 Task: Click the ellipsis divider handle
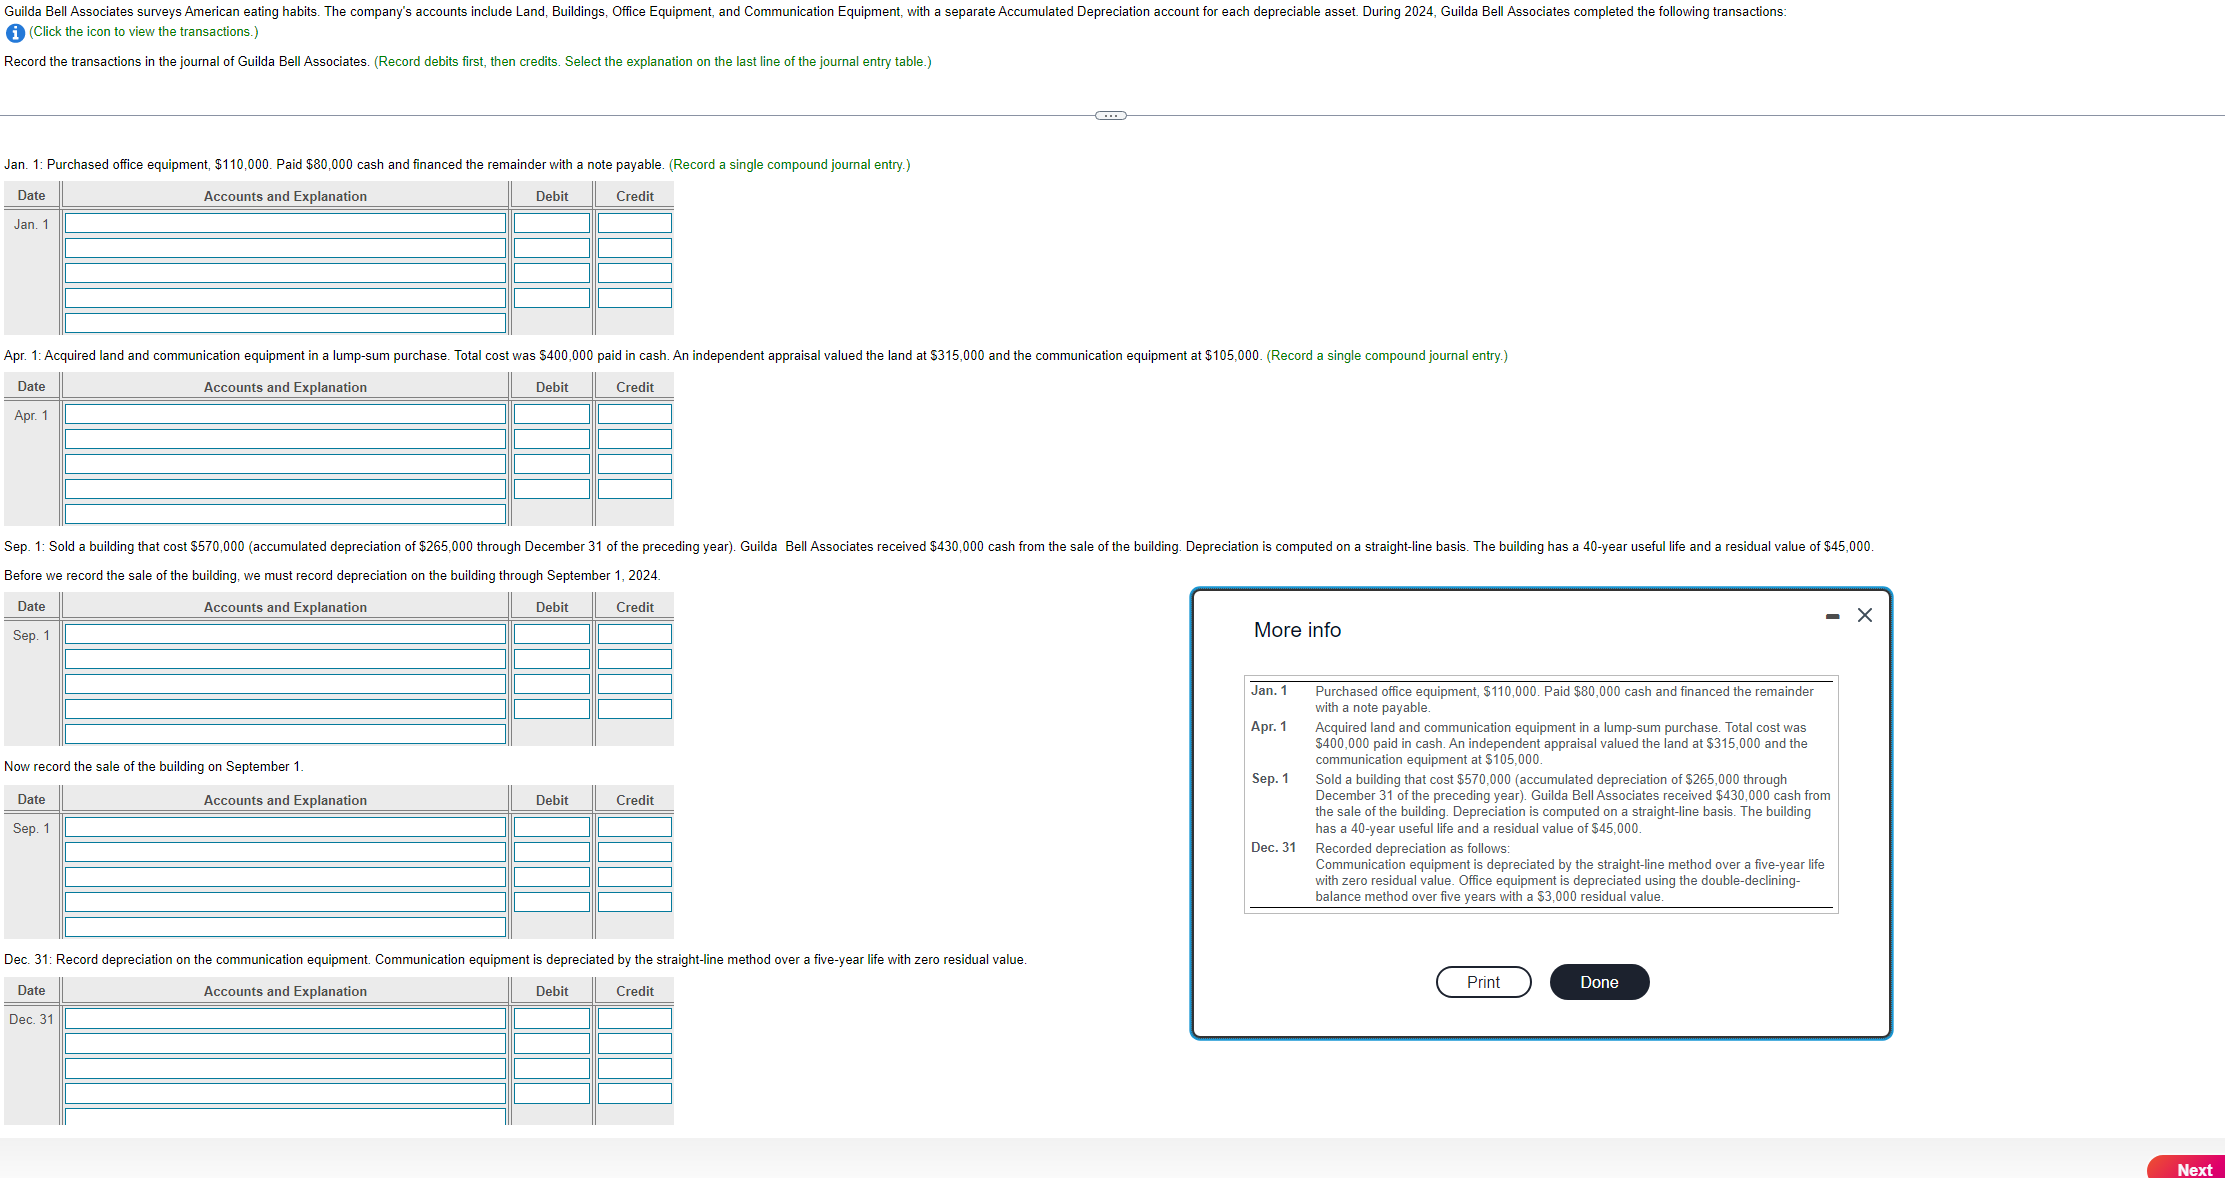1110,116
